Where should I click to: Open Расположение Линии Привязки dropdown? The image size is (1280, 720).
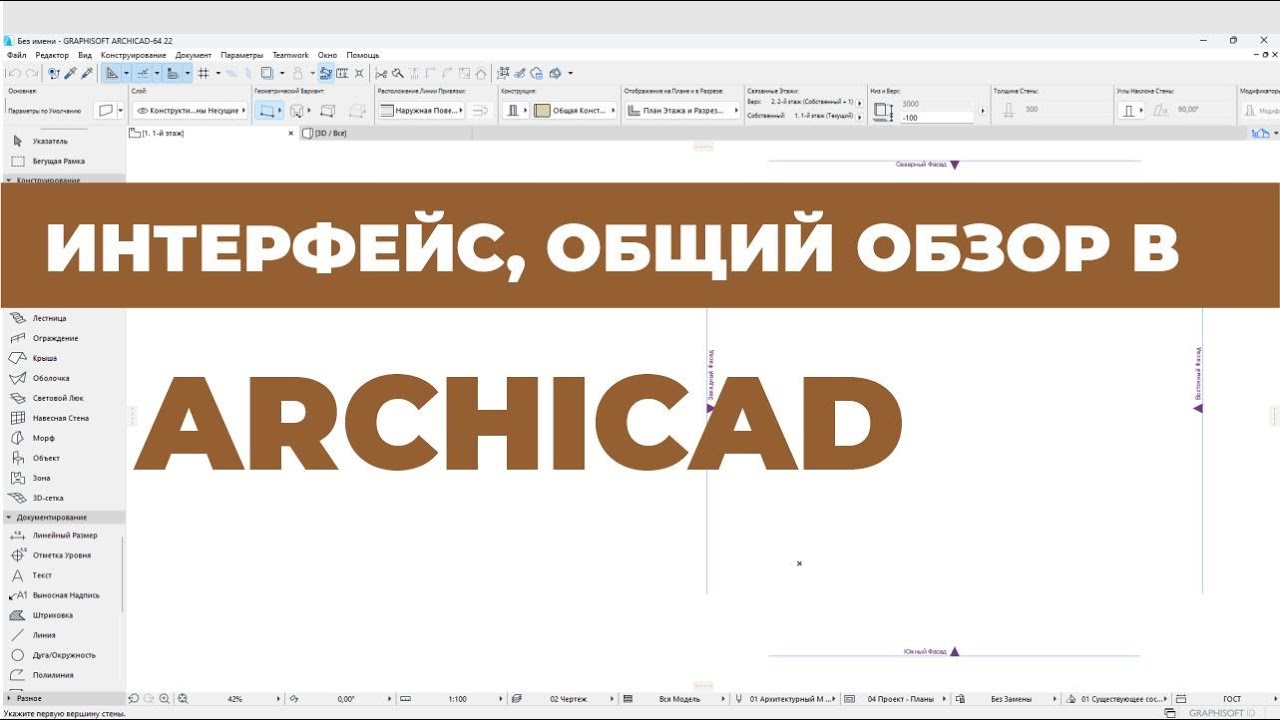coord(421,110)
